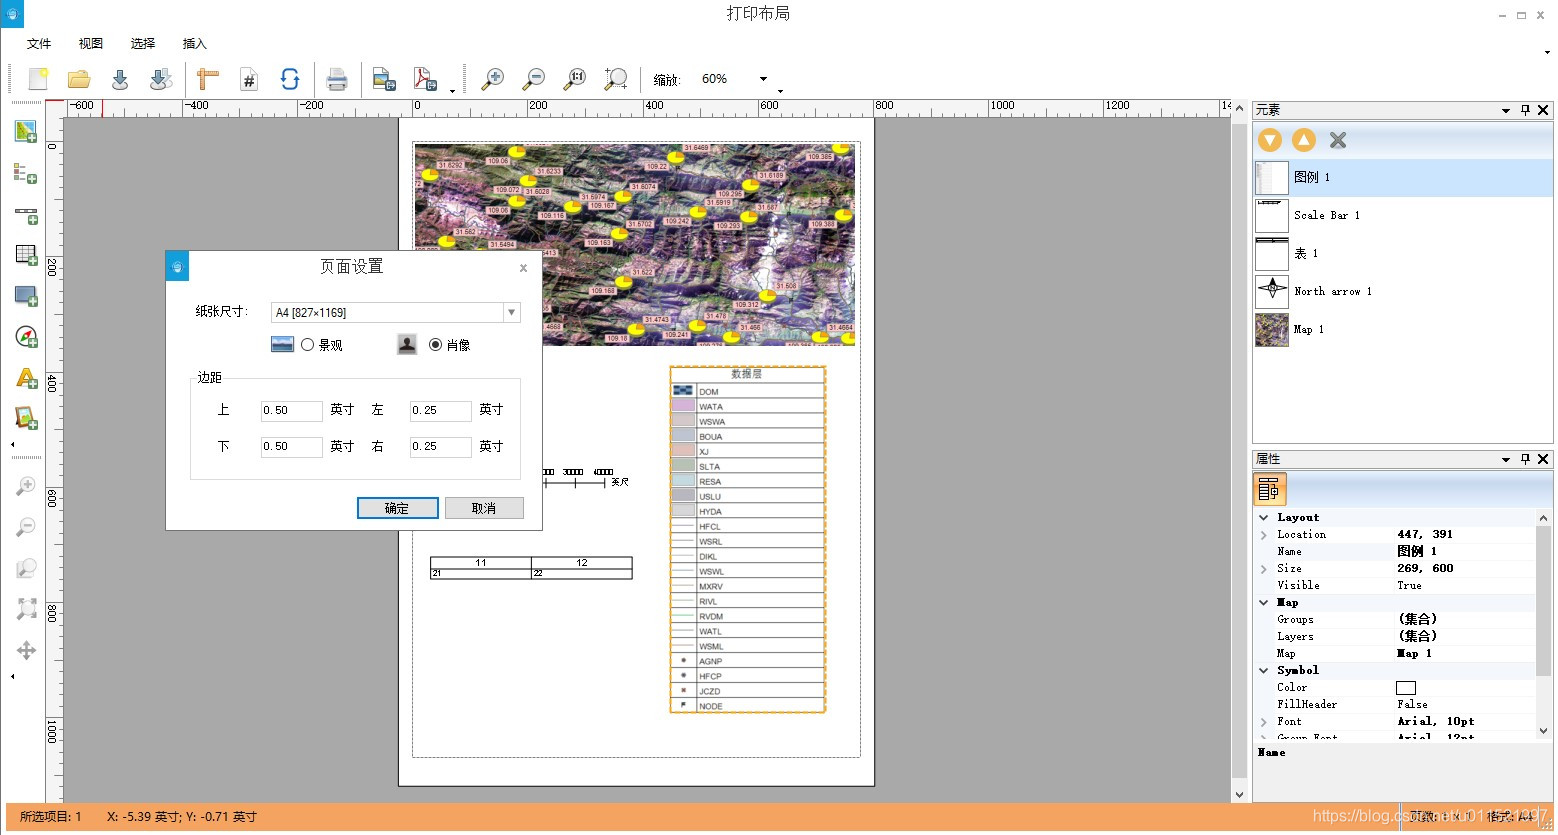Select Scale Bar 1 in Elements list
Viewport: 1558px width, 835px height.
coord(1402,216)
